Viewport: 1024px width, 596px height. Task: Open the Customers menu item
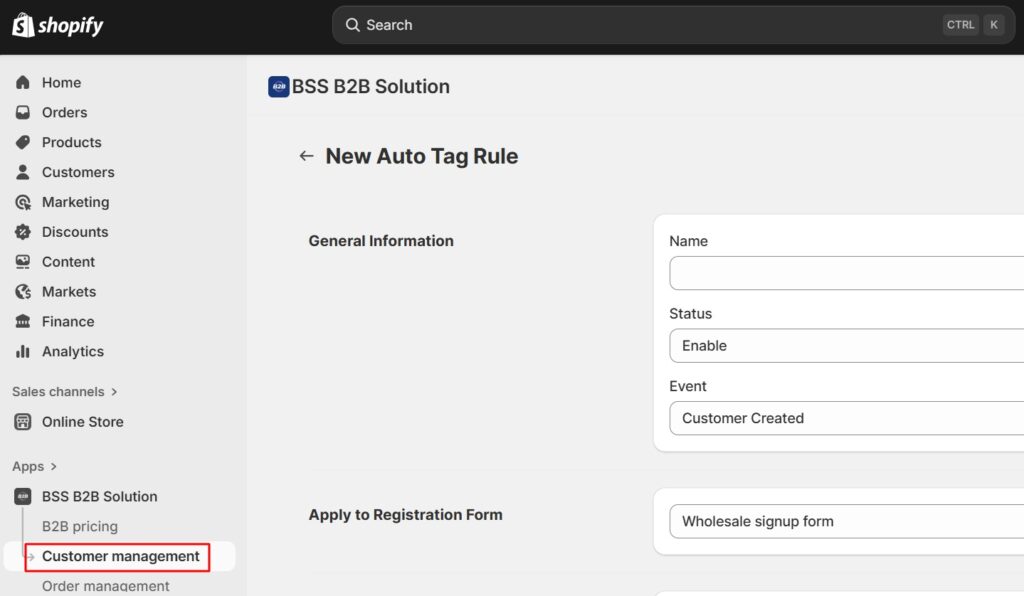78,172
